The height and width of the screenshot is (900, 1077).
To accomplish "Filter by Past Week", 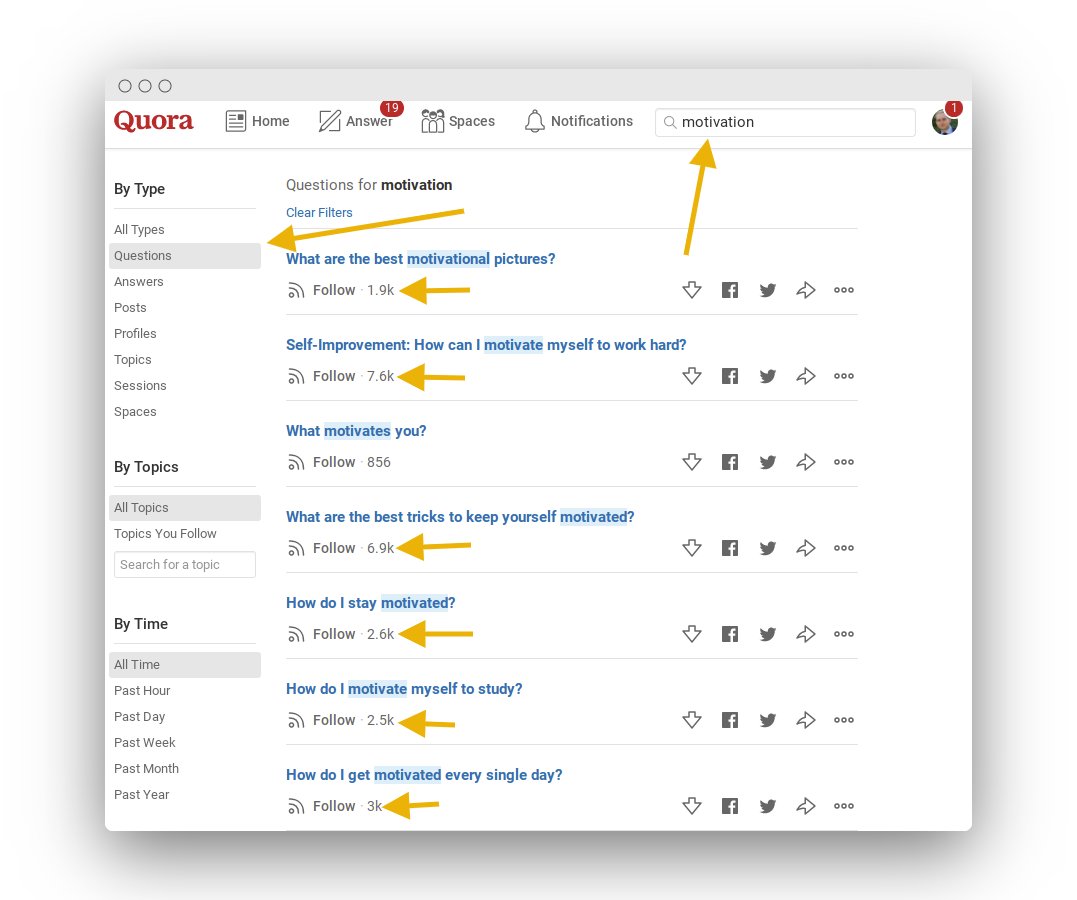I will tap(145, 743).
